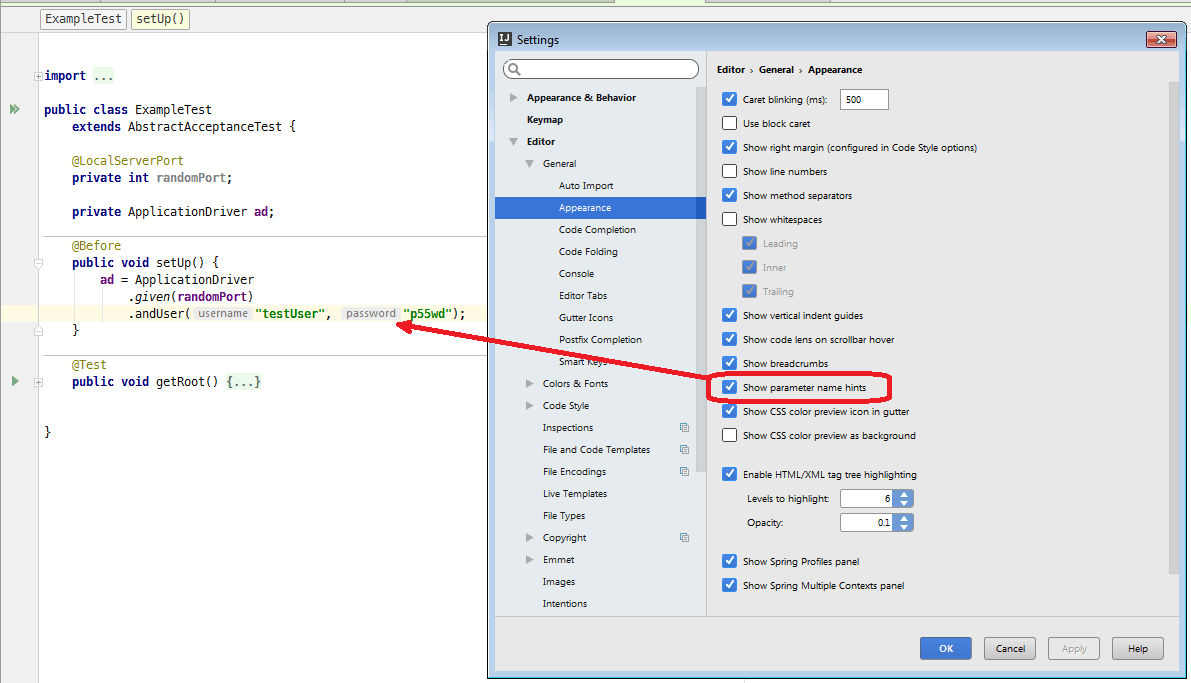This screenshot has height=683, width=1191.
Task: Click the icon beside Copyright in the tree
Action: click(684, 537)
